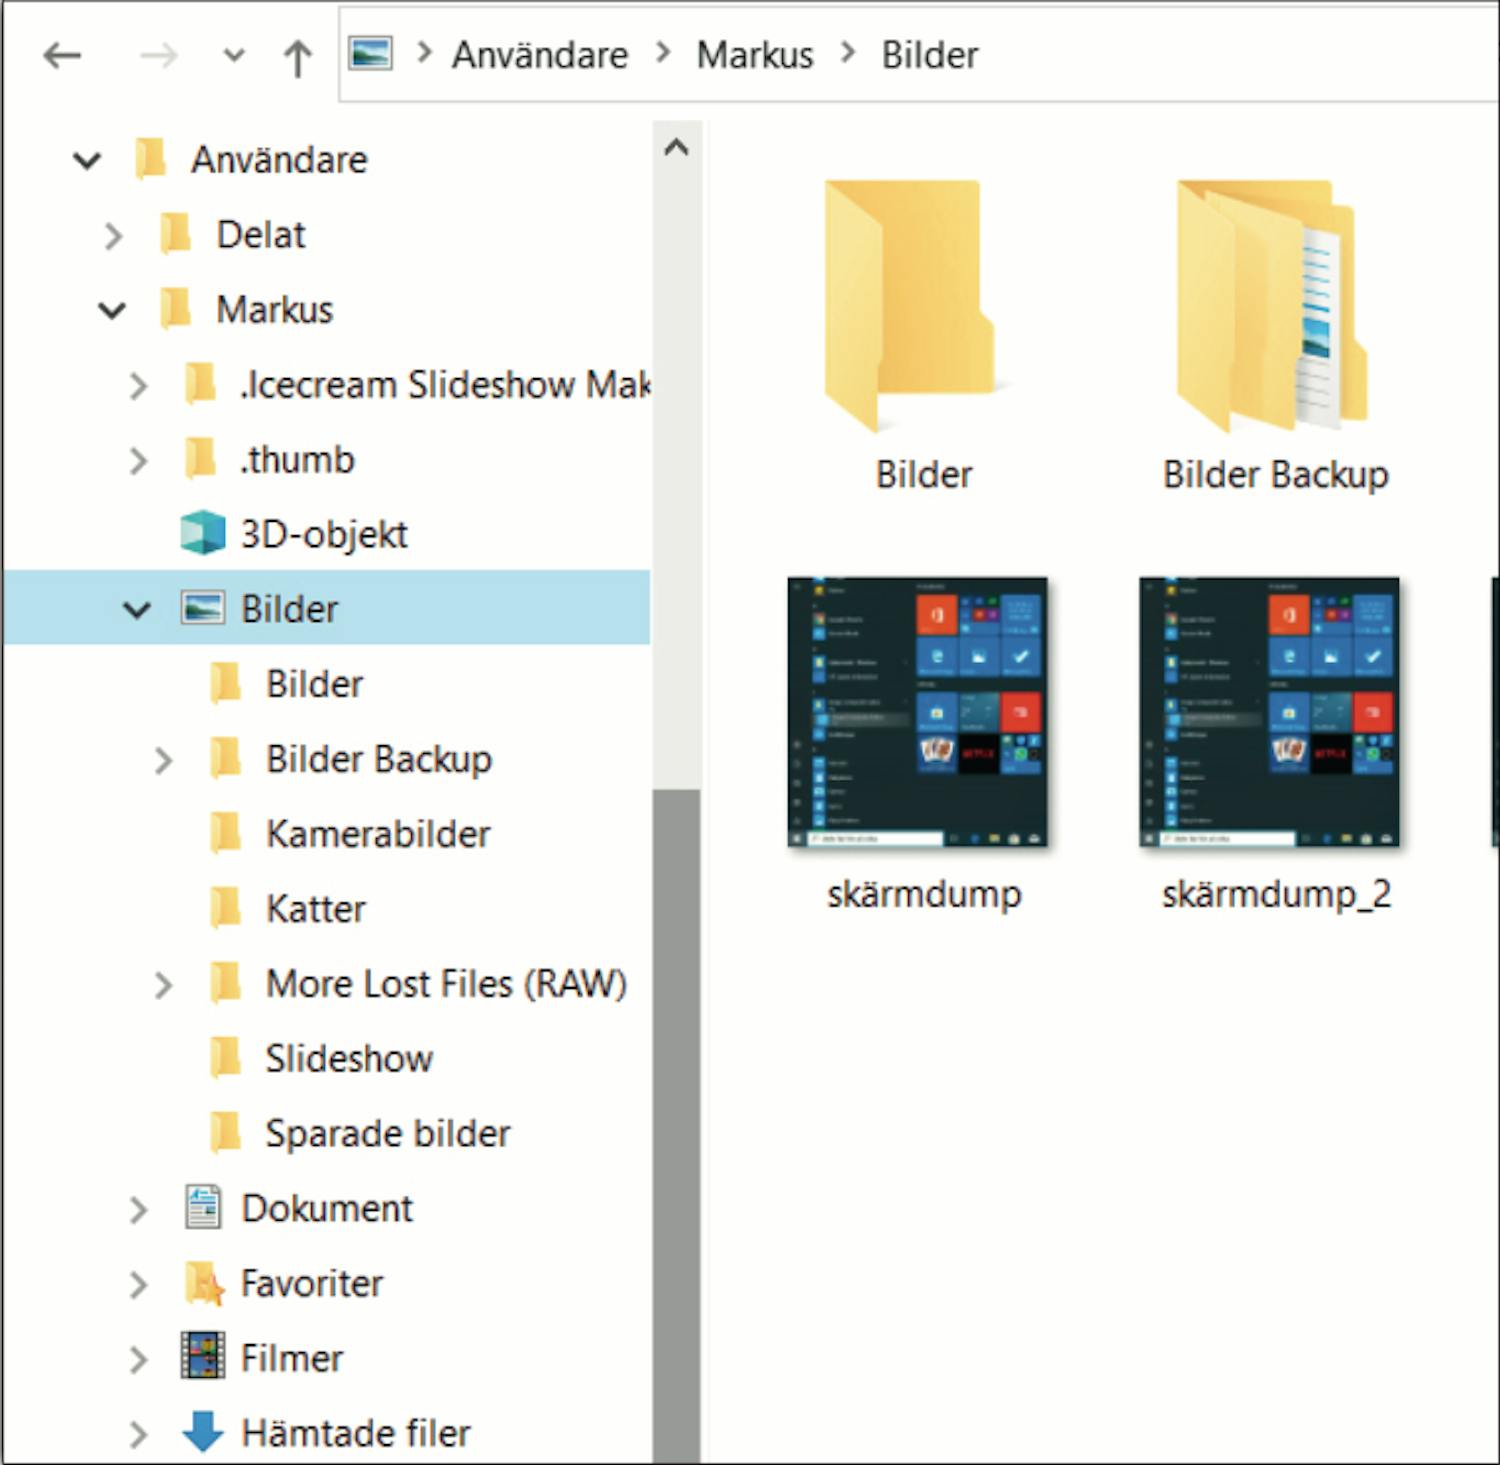Click the Favoriter star folder icon
This screenshot has width=1500, height=1465.
click(x=205, y=1283)
